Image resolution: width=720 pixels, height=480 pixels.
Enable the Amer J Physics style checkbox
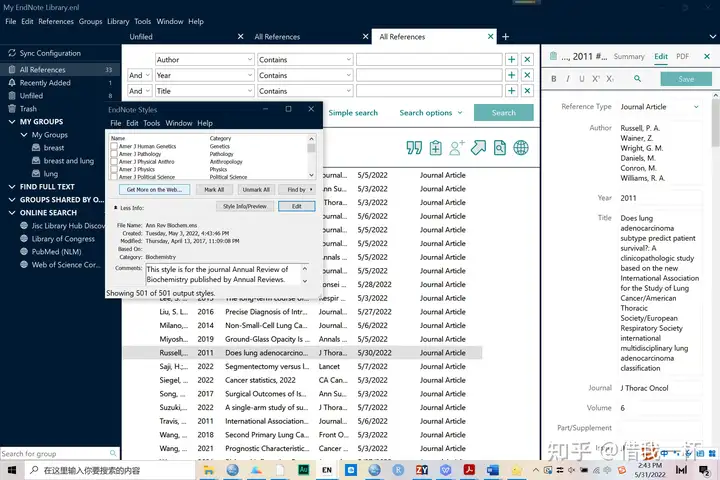(114, 169)
